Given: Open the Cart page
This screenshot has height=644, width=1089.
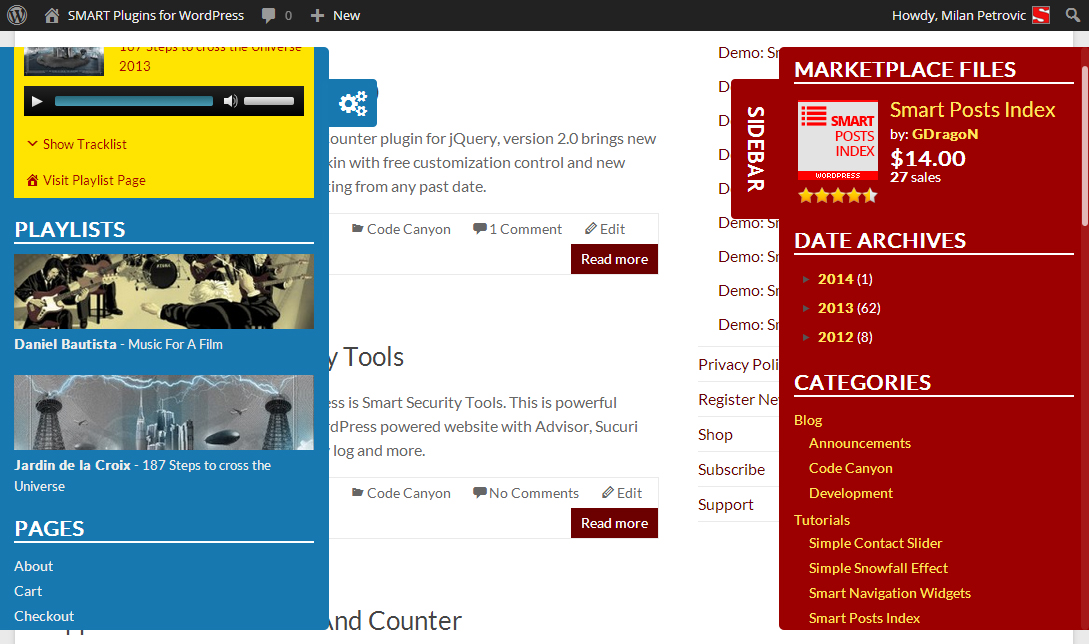Looking at the screenshot, I should (x=28, y=591).
